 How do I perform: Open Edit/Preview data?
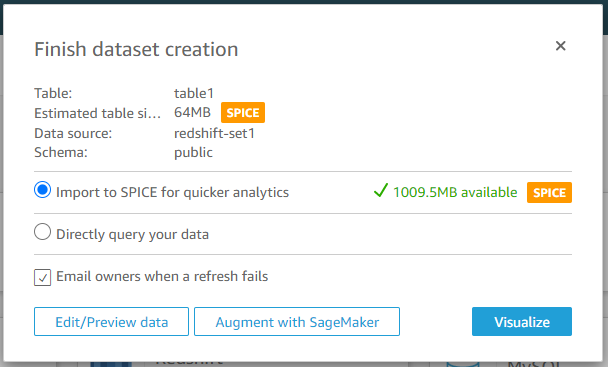(111, 322)
